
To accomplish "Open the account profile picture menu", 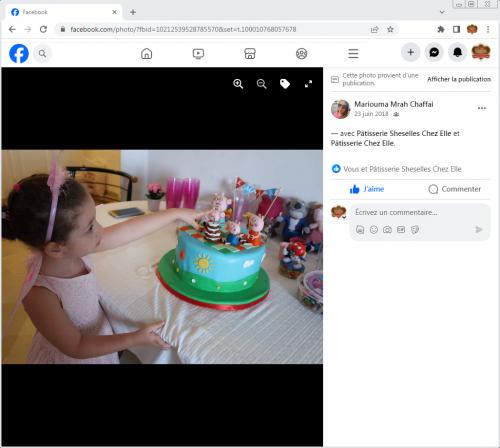I will tap(481, 52).
